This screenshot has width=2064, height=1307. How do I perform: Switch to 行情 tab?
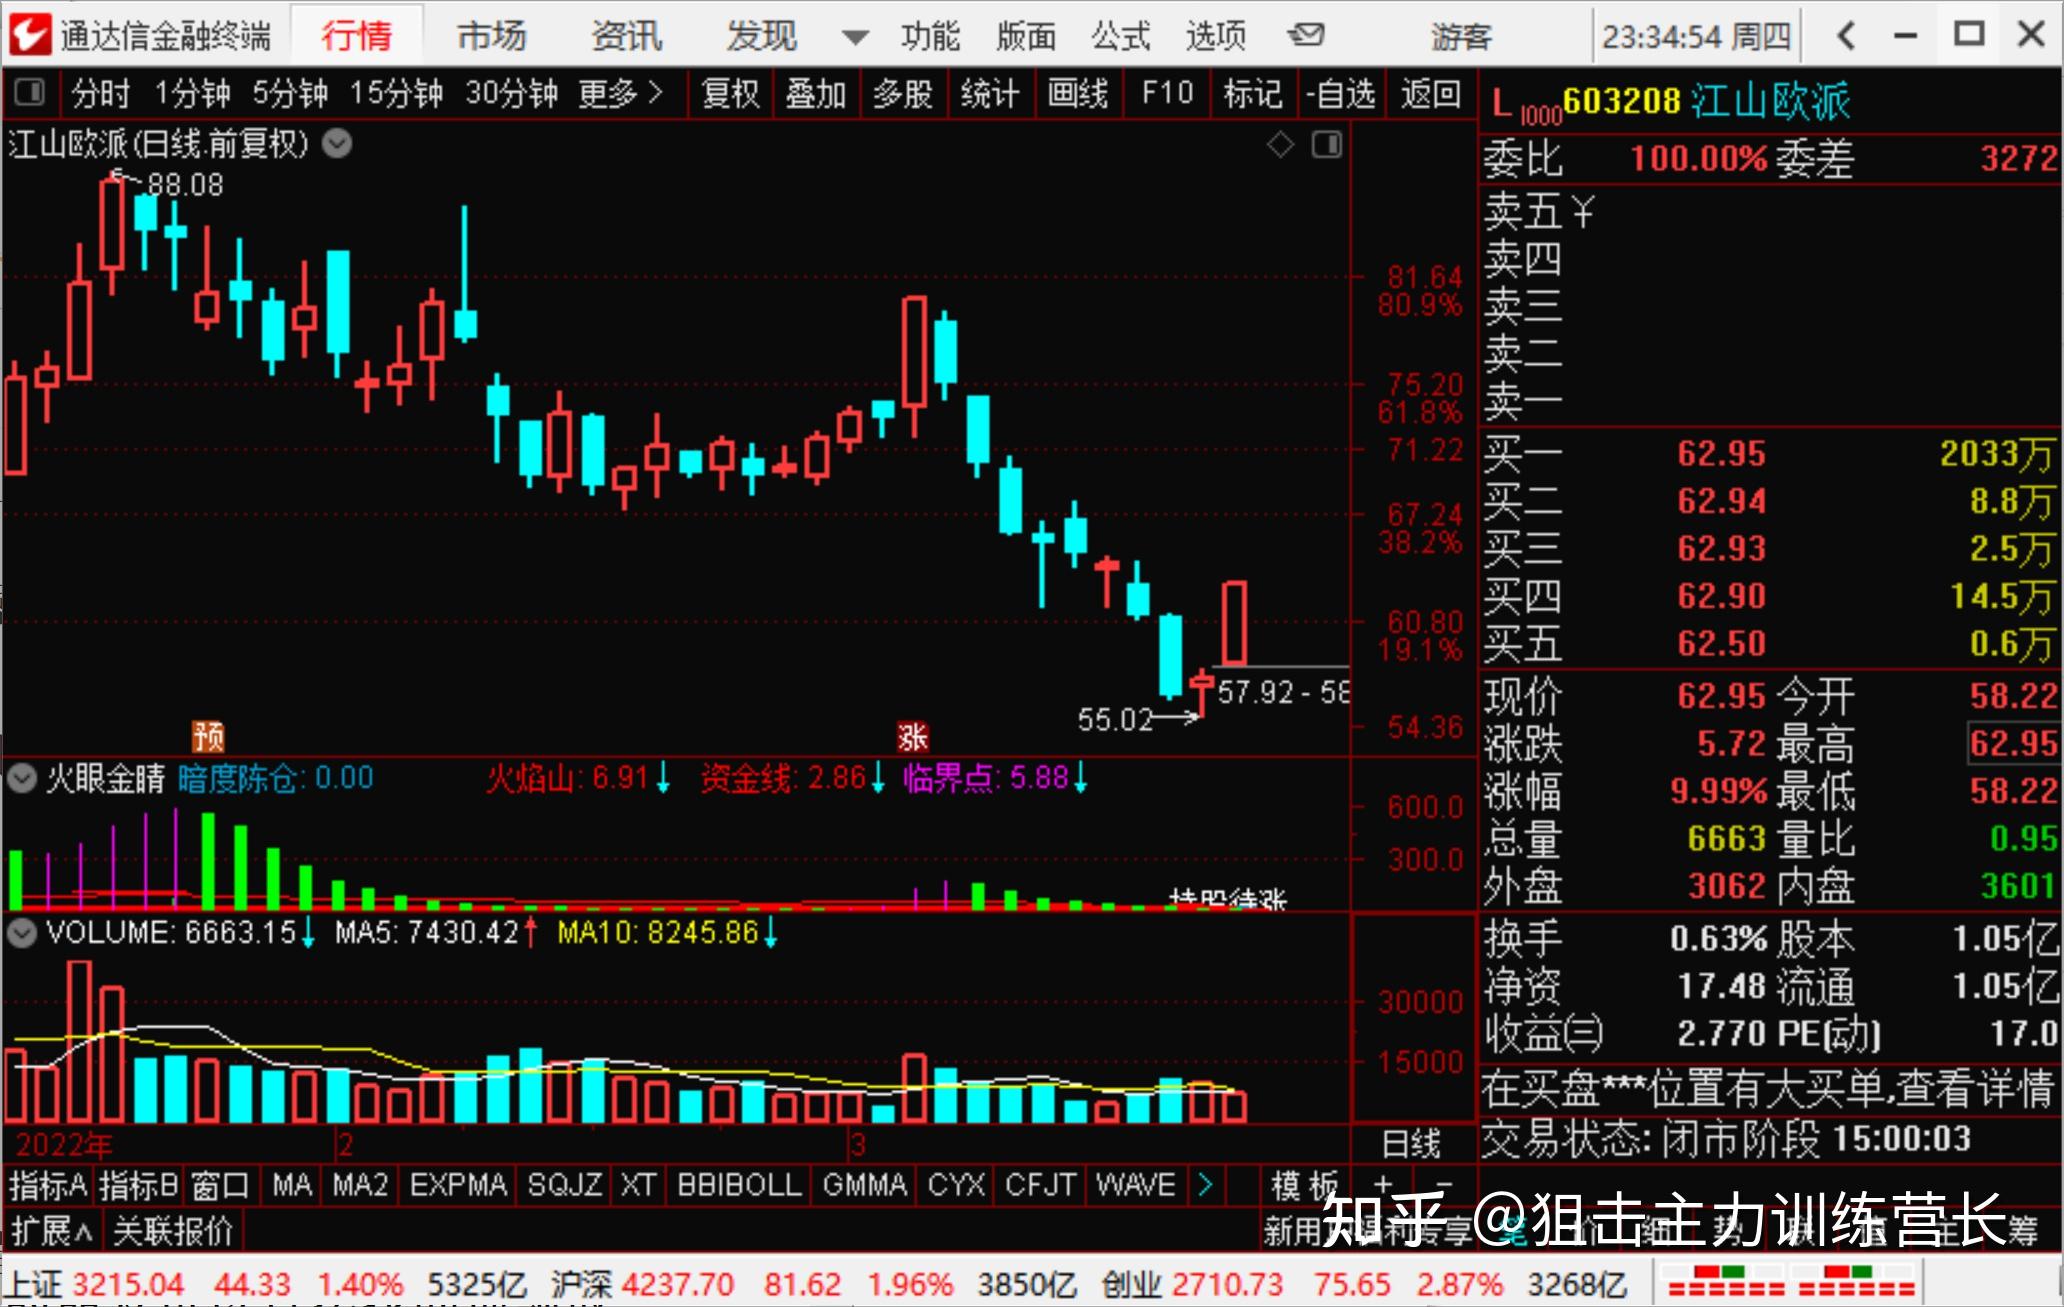point(357,36)
